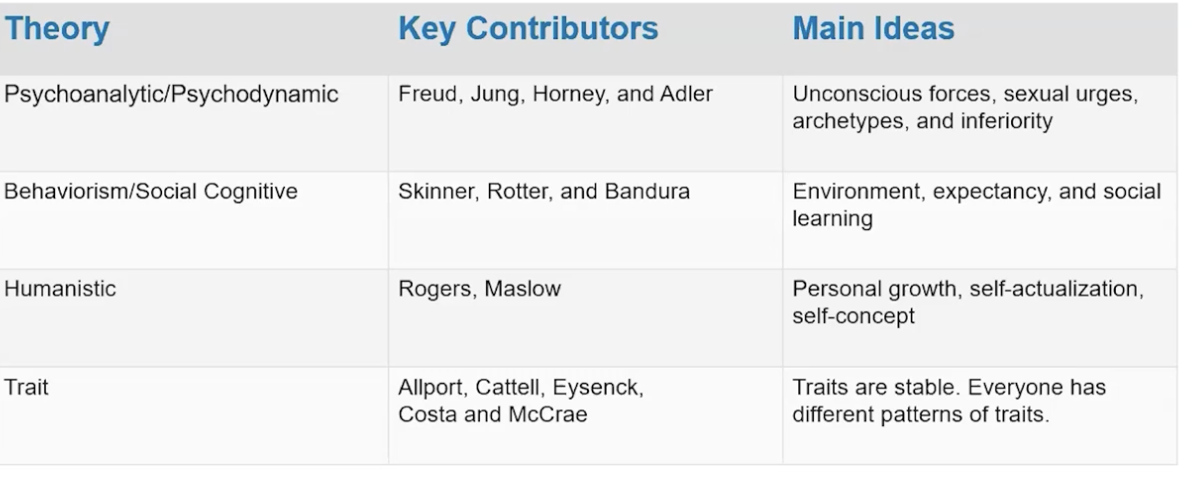The height and width of the screenshot is (484, 1192).
Task: Click the Traits are stable main idea text
Action: pos(877,388)
